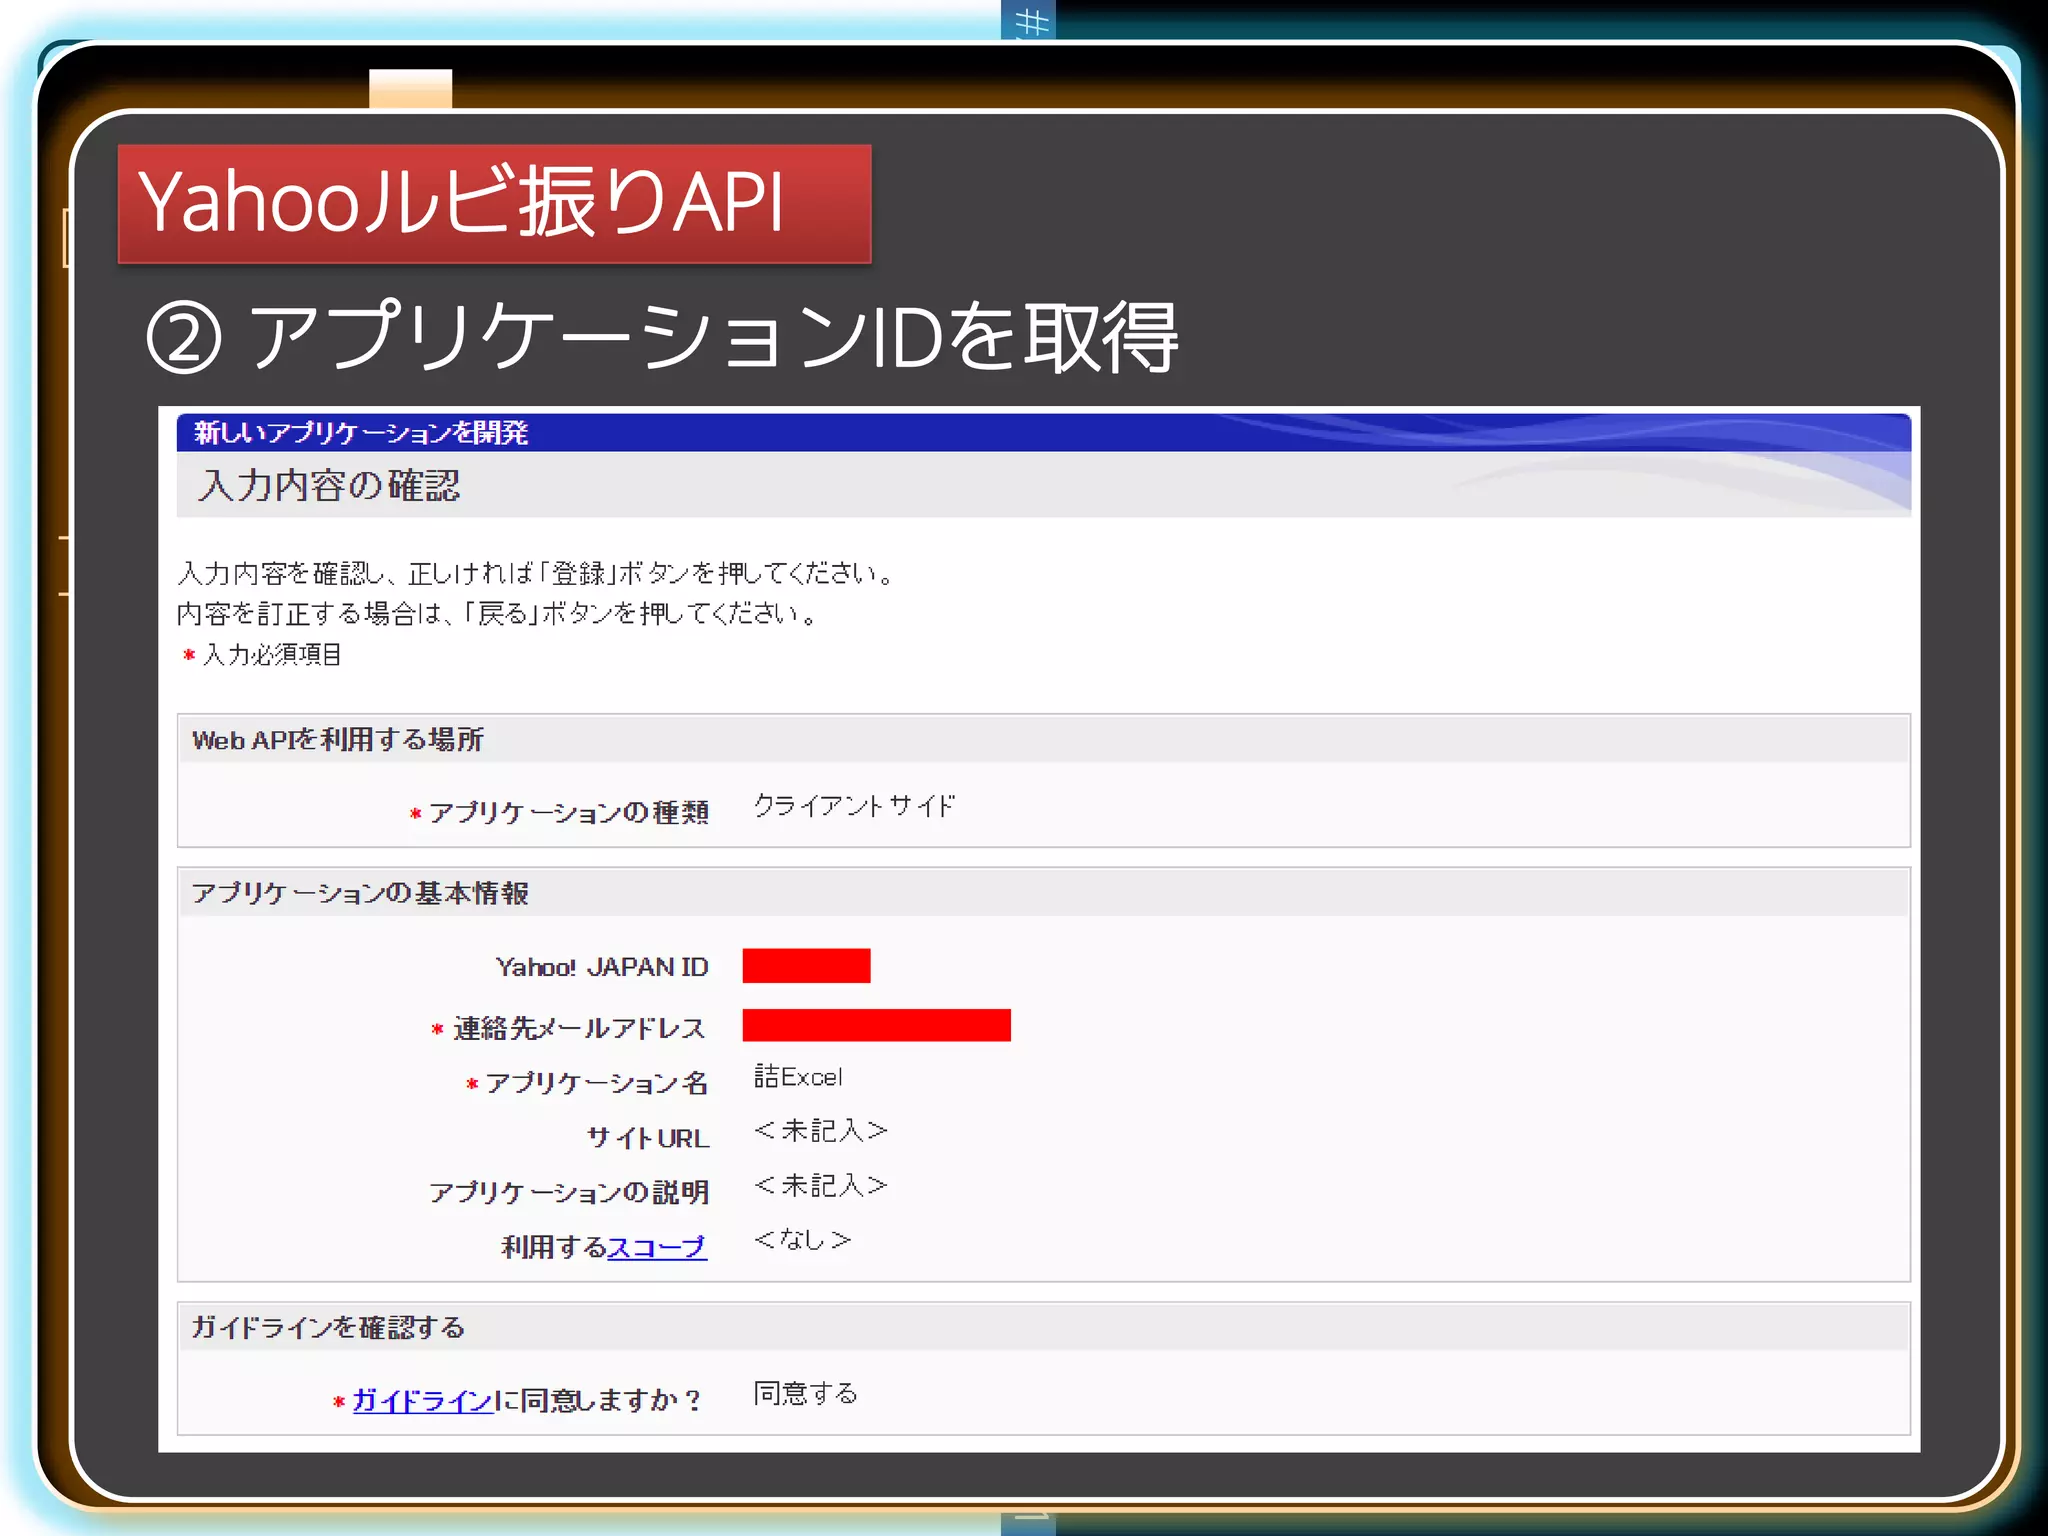Click the <未記入> value beside アプリケーションの説明
The height and width of the screenshot is (1536, 2048).
tap(820, 1186)
